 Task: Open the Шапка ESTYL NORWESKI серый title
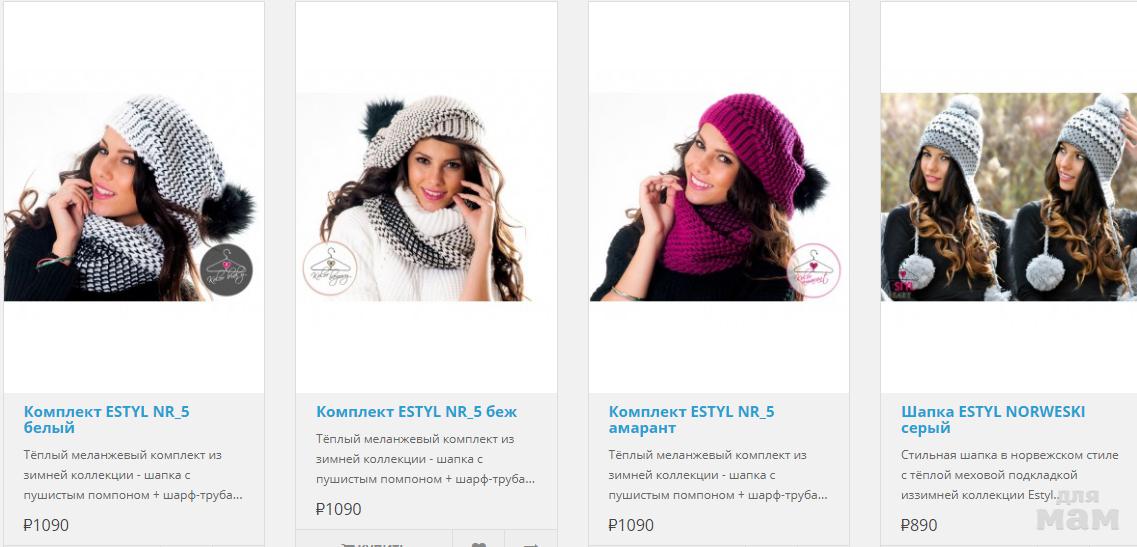pos(993,420)
